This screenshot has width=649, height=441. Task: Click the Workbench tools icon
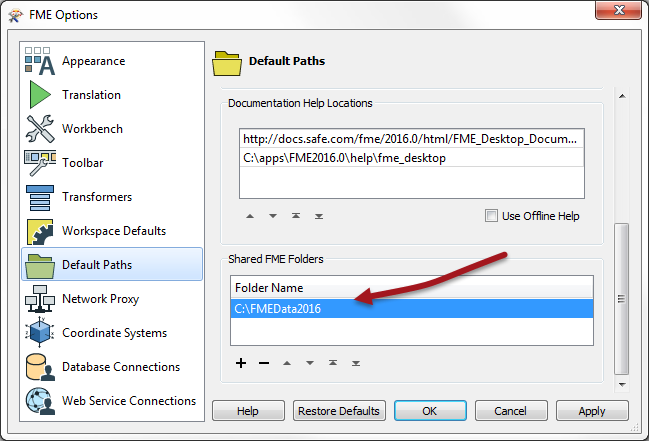pyautogui.click(x=40, y=129)
